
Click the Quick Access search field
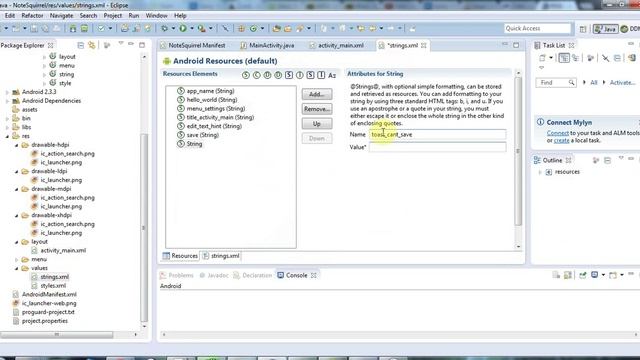coord(538,28)
